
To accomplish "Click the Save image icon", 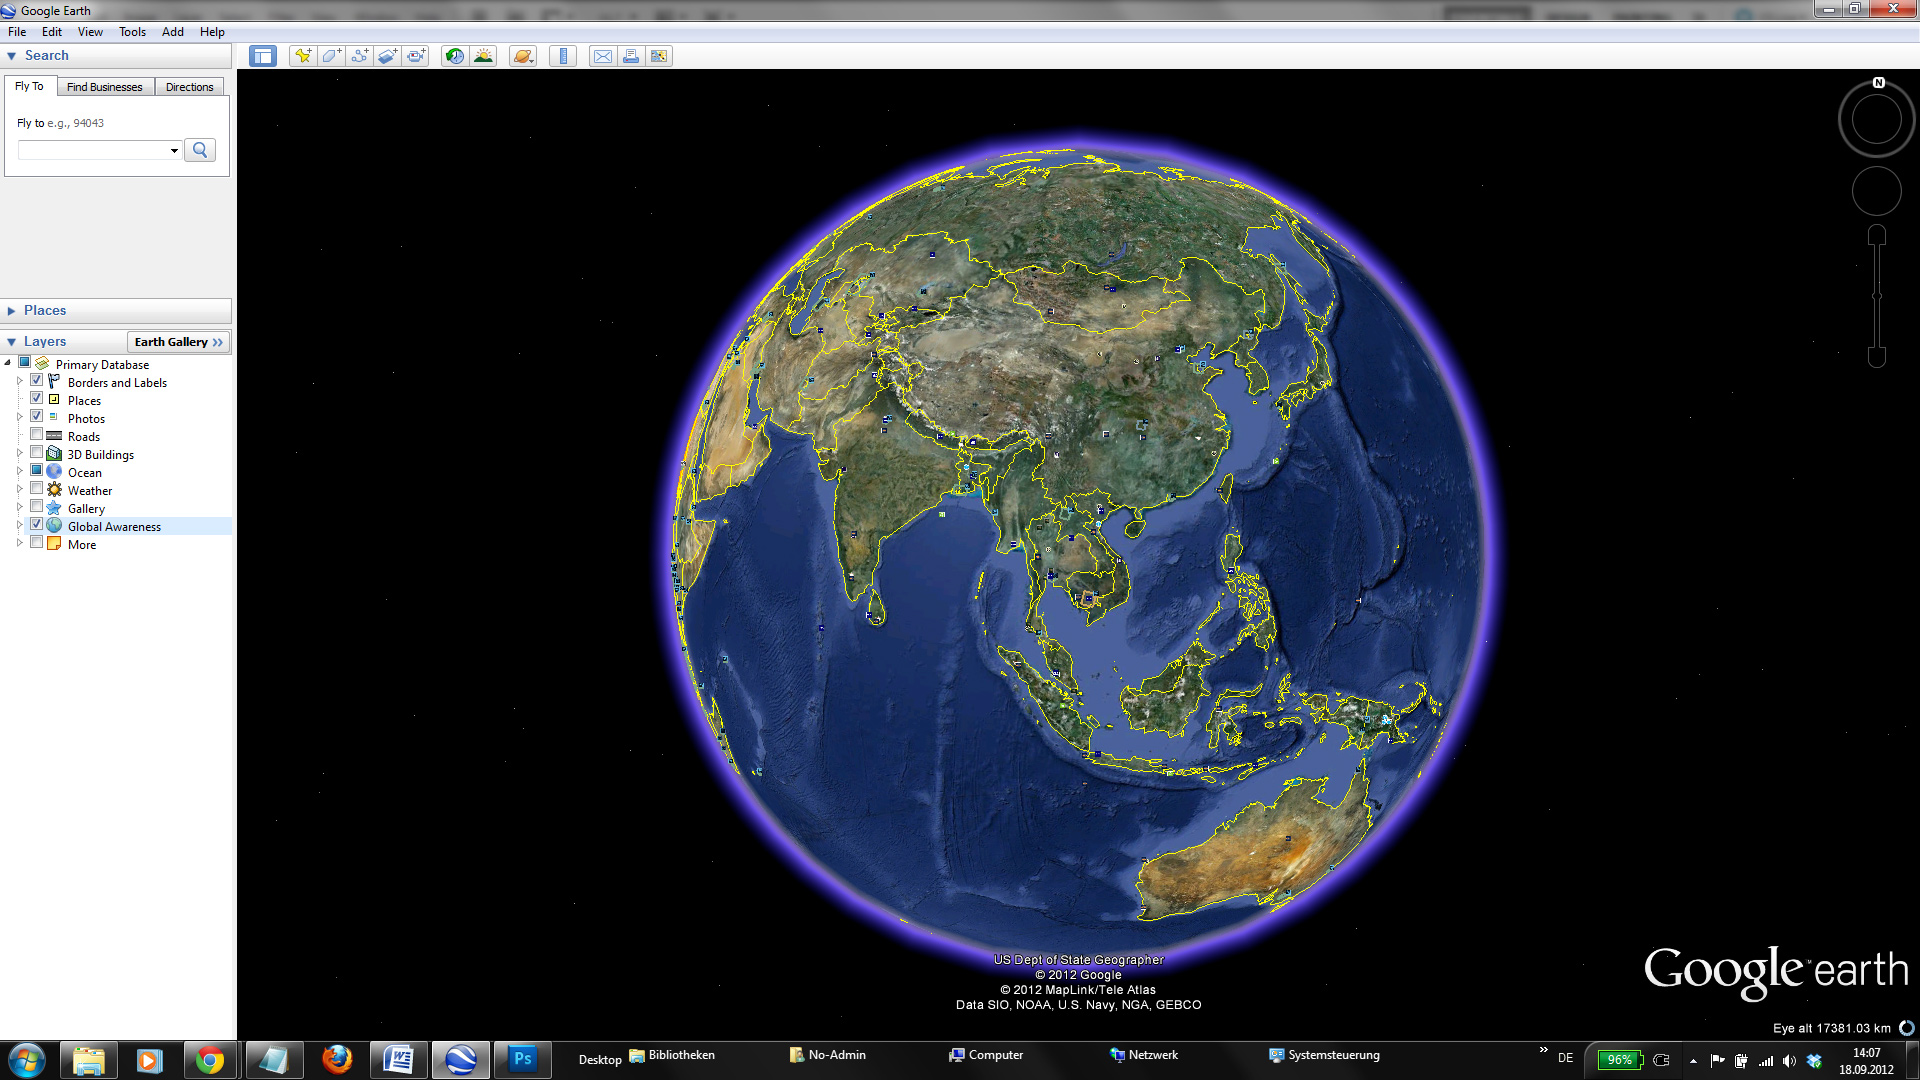I will [659, 55].
